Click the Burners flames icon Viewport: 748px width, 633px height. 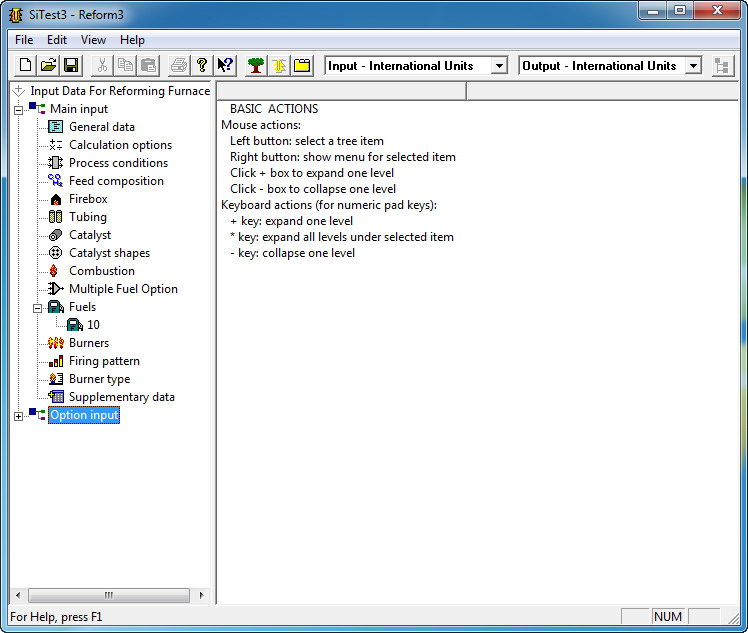[55, 343]
